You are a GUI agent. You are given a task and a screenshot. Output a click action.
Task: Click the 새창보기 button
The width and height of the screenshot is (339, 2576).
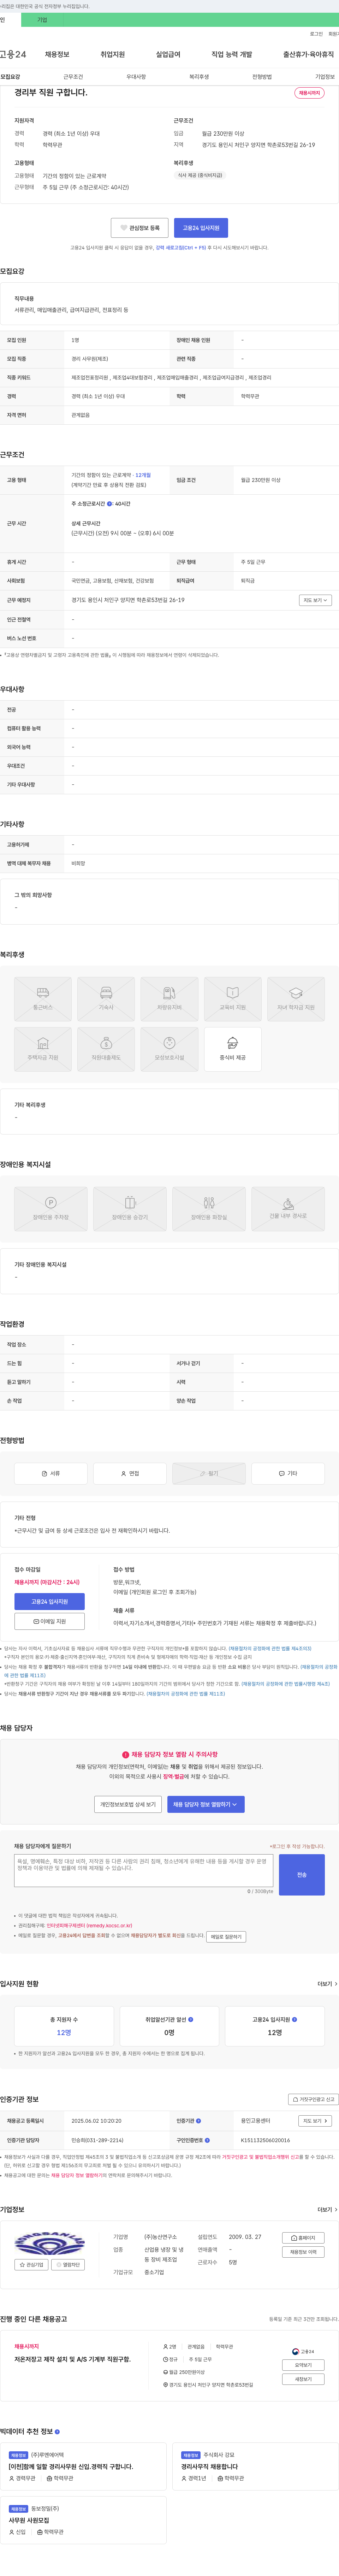(303, 2379)
